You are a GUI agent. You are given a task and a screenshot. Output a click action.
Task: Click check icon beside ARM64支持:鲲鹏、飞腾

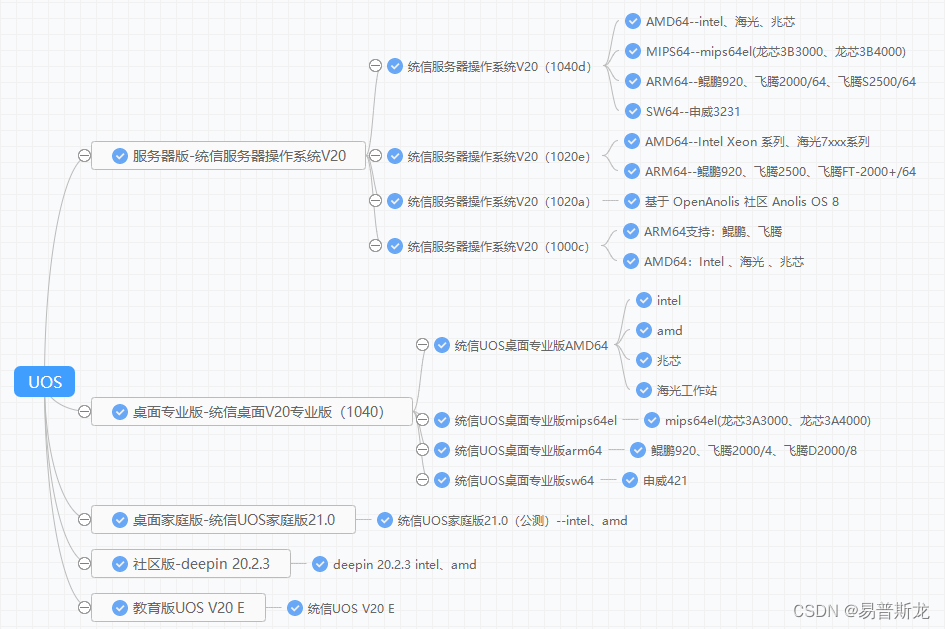click(x=631, y=231)
